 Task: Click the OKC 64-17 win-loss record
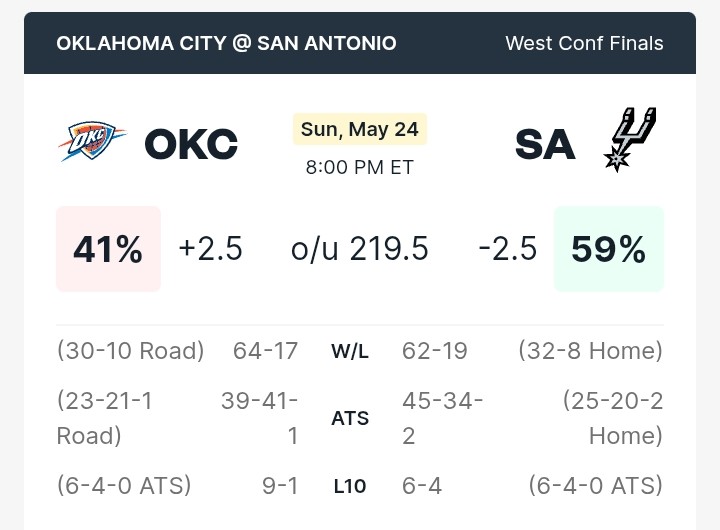tap(265, 351)
